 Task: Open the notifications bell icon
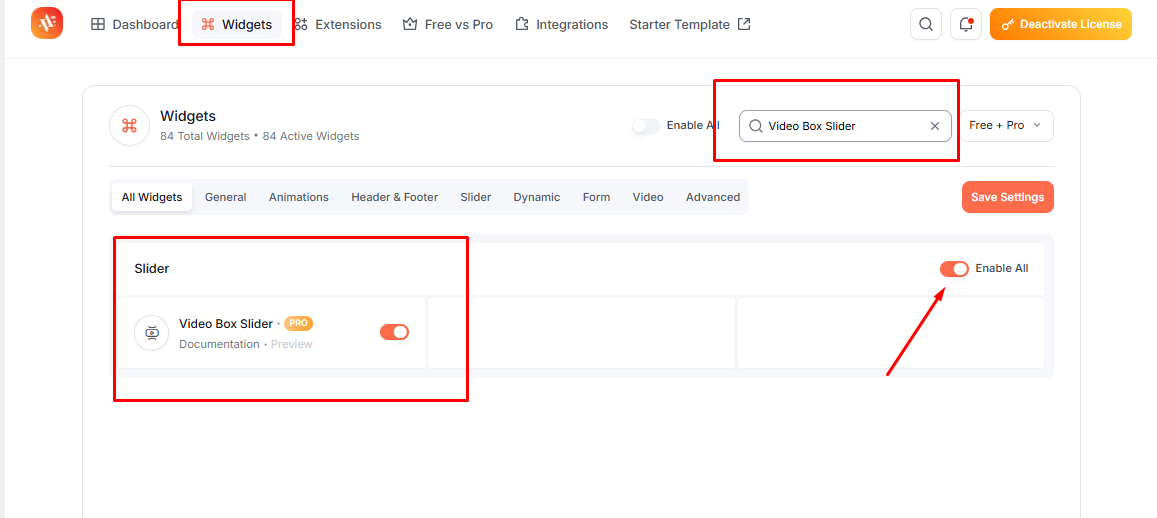966,24
